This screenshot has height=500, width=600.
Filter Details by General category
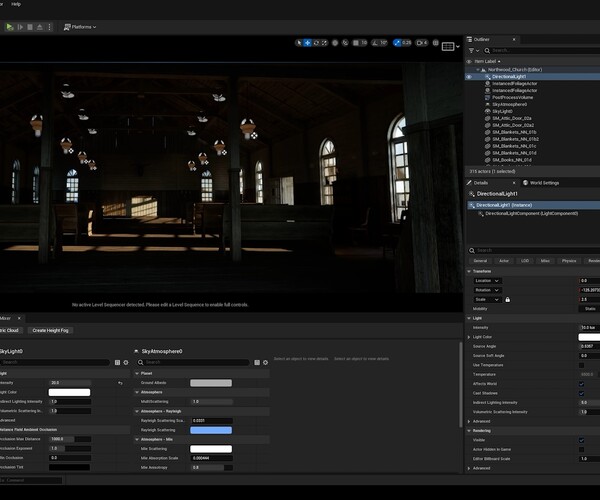[x=480, y=261]
